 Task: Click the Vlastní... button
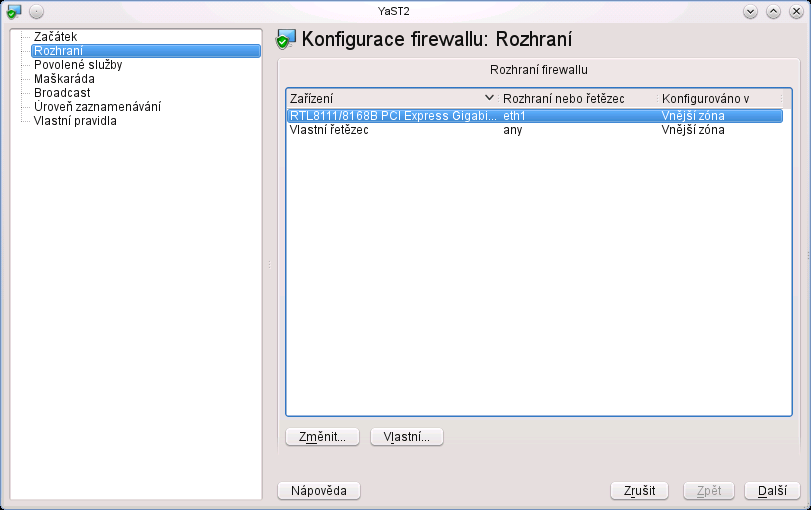coord(407,437)
